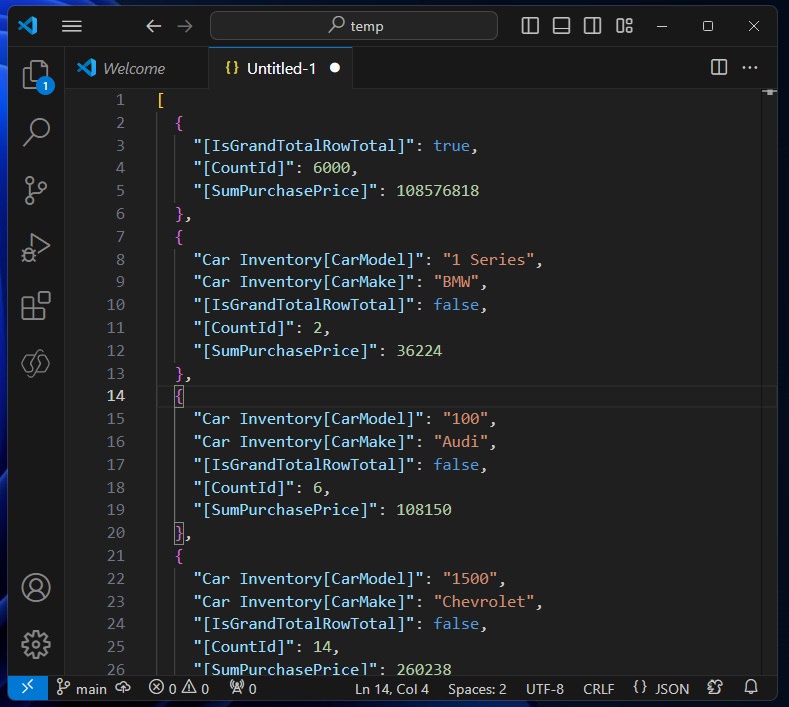Click the true value on line 3
The width and height of the screenshot is (789, 707).
451,146
